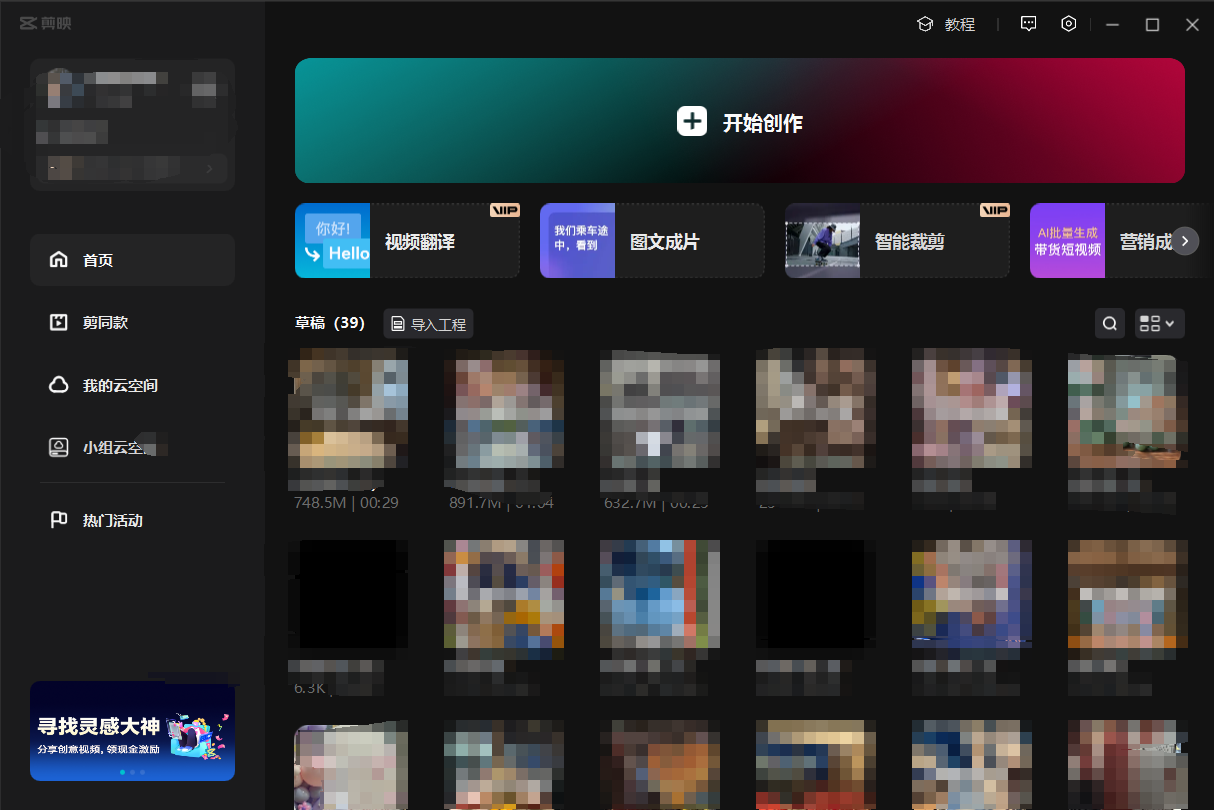Click the search drafts magnifier icon
Viewport: 1214px width, 810px height.
[1110, 323]
